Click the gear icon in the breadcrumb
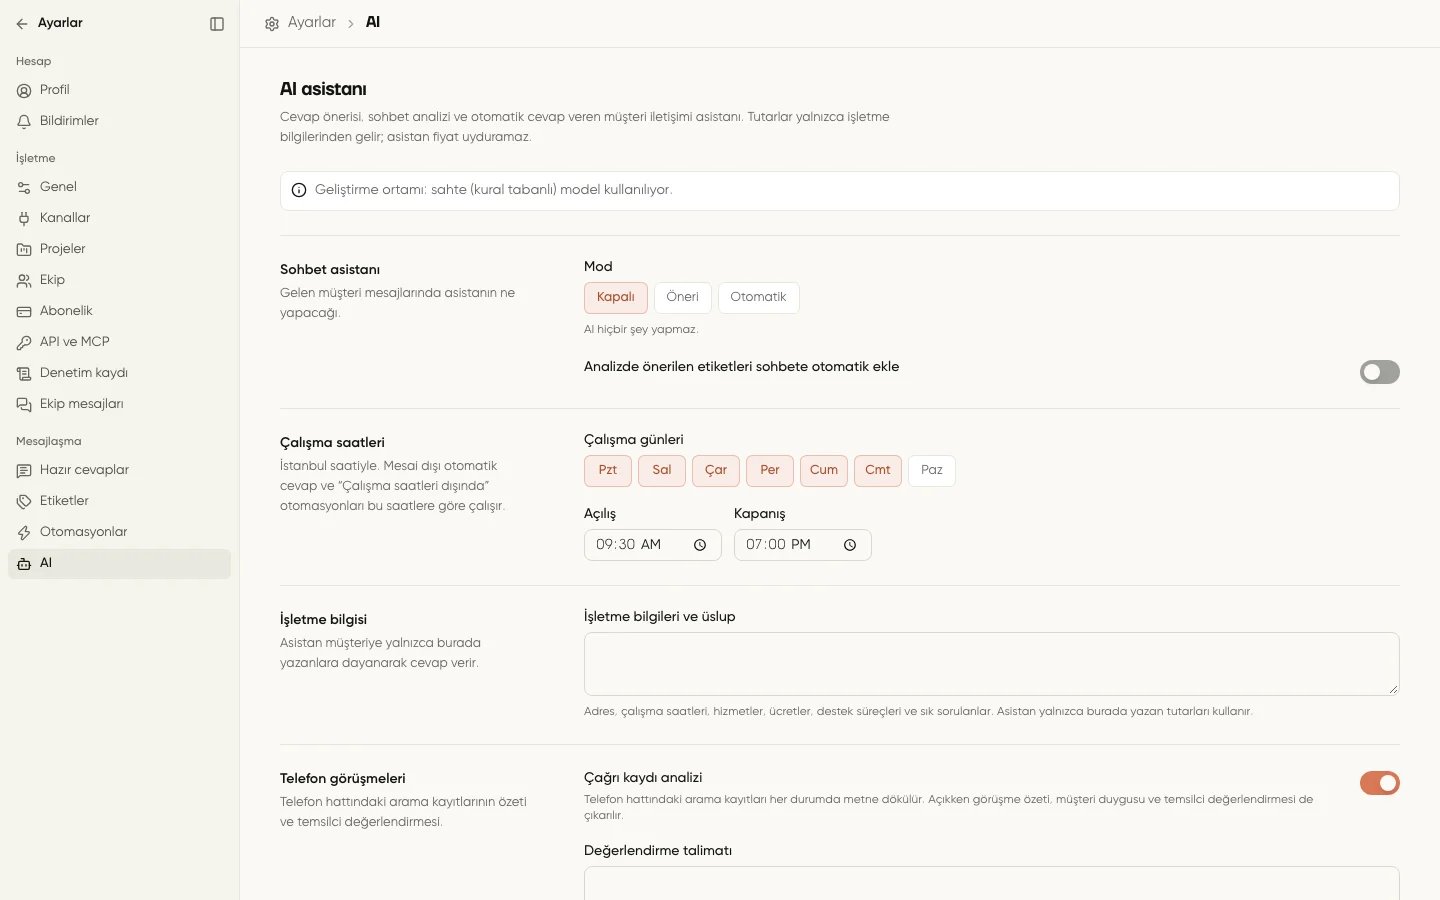Screen dimensions: 1440x900 point(272,23)
